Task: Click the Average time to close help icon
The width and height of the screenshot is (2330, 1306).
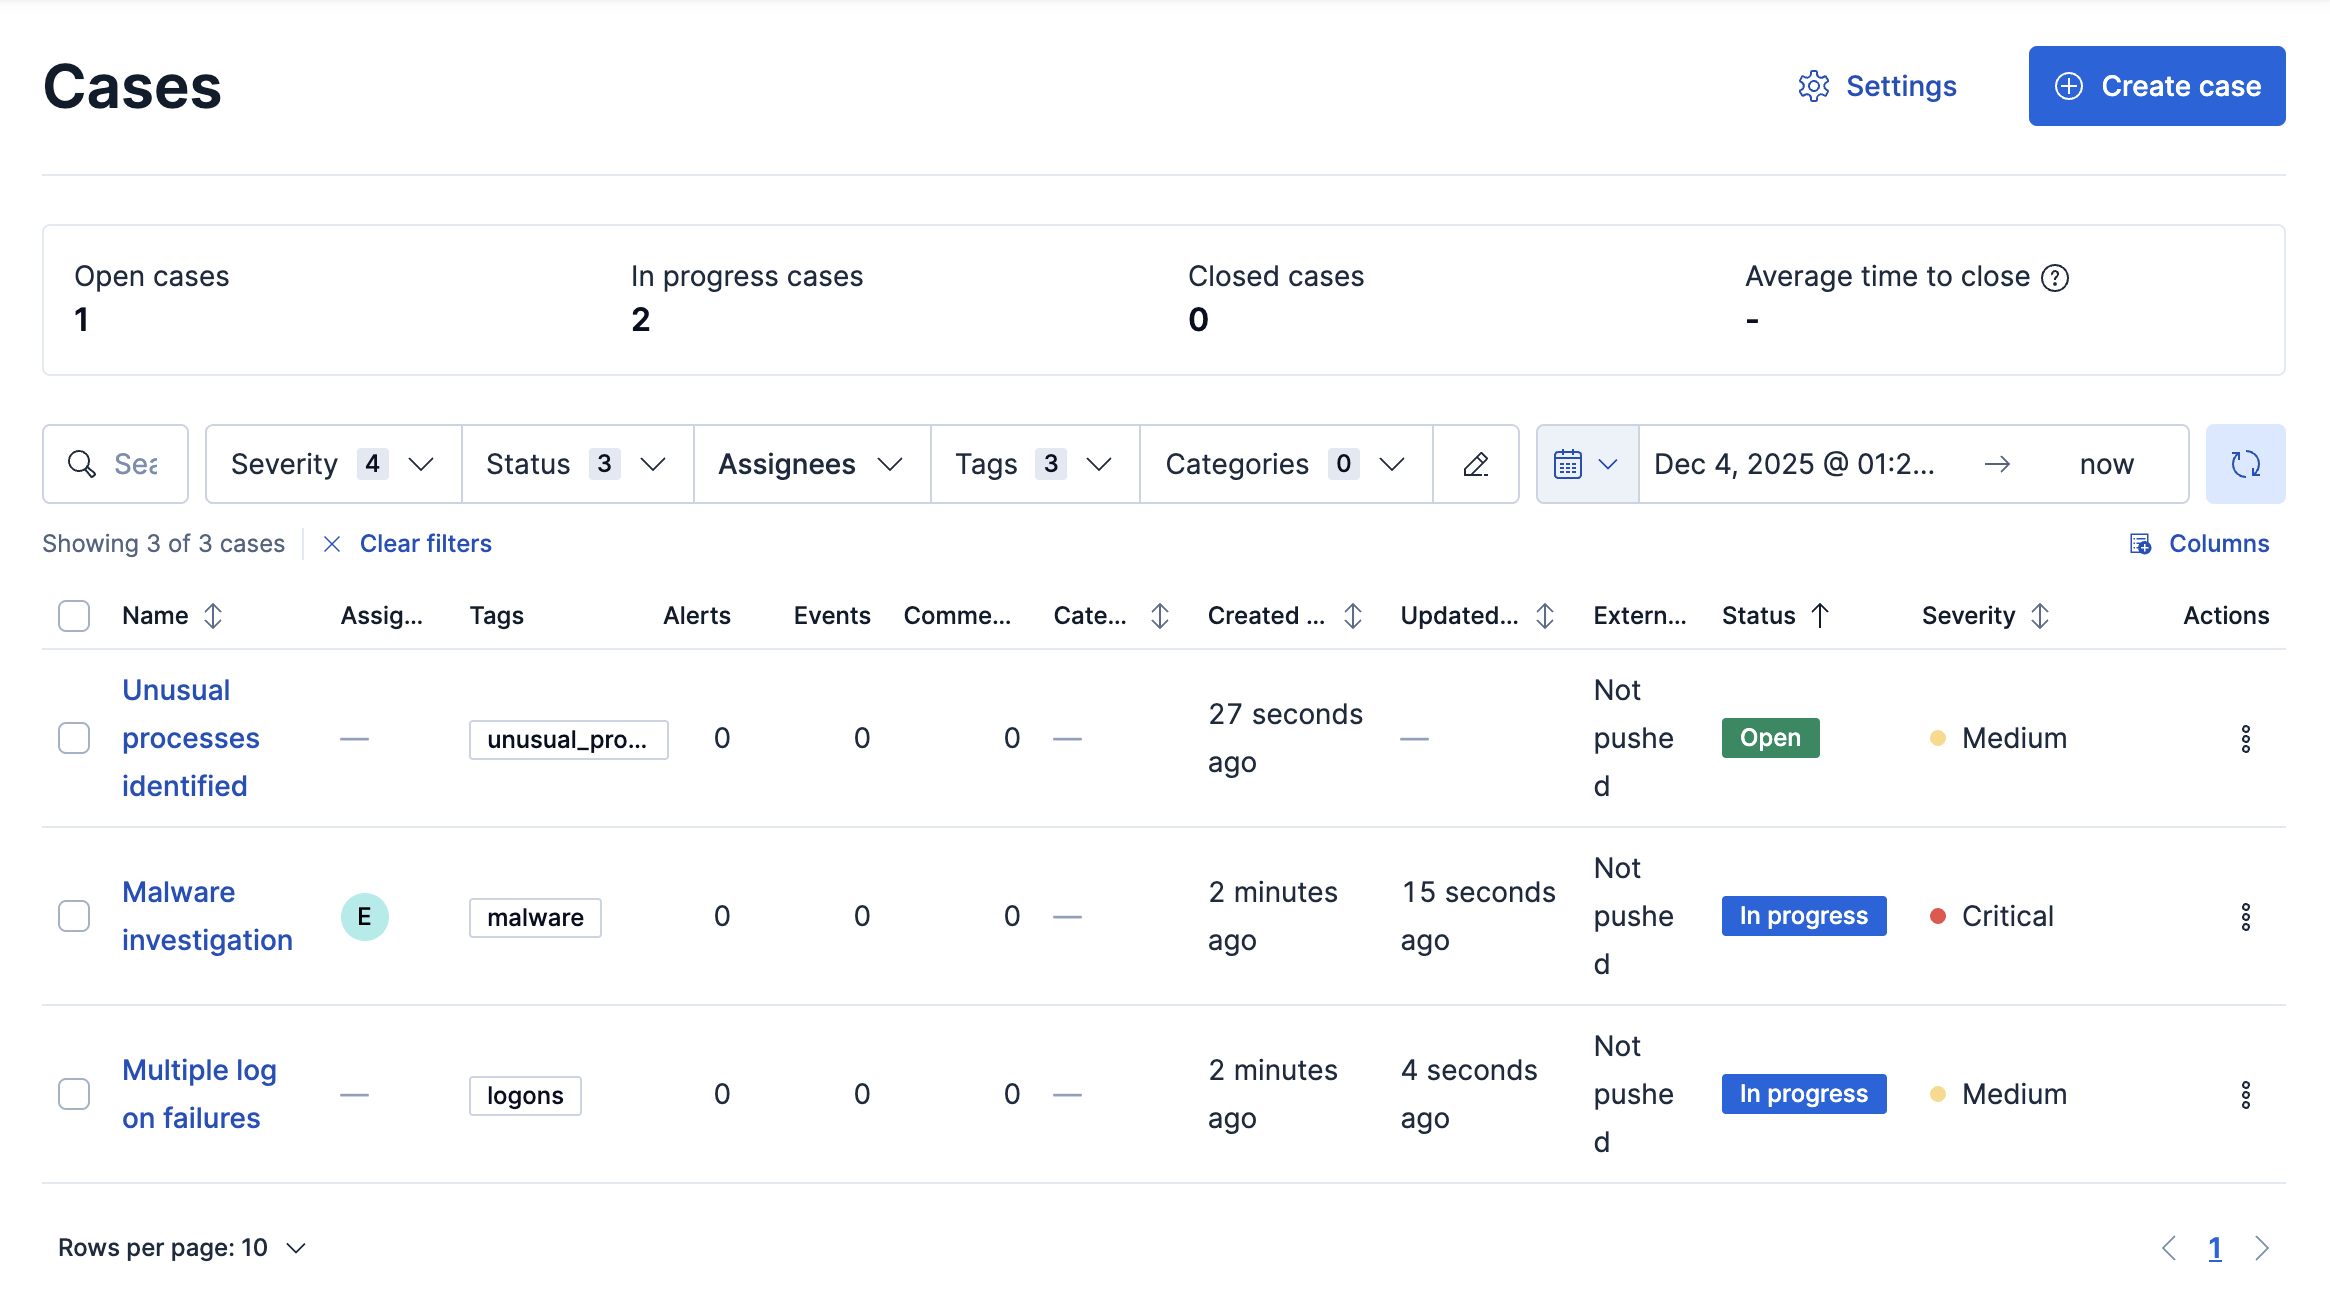Action: coord(2055,278)
